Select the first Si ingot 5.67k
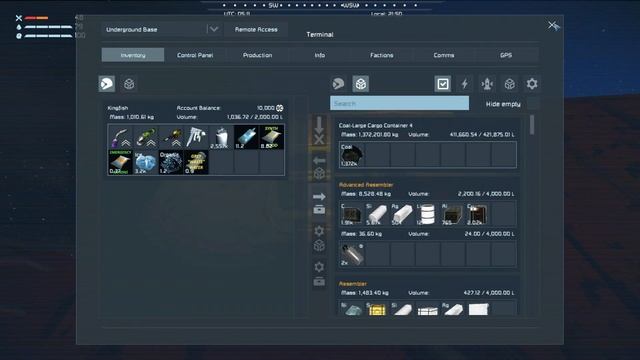Viewport: 640px width, 360px height. pyautogui.click(x=377, y=214)
